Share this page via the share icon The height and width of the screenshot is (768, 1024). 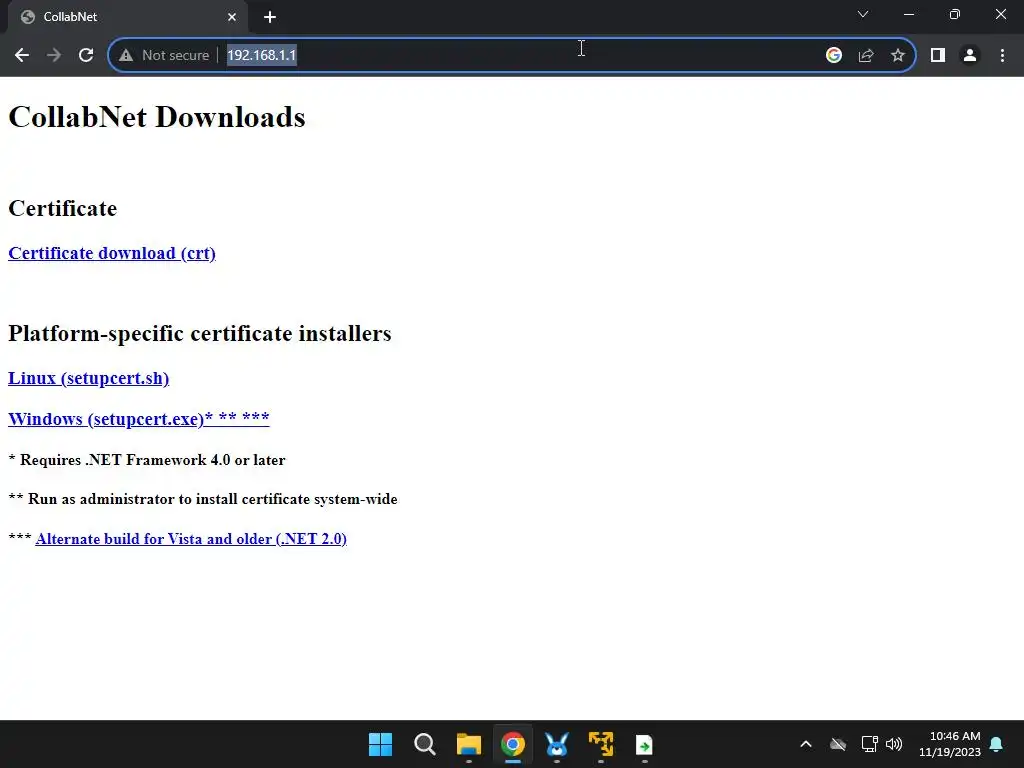866,56
